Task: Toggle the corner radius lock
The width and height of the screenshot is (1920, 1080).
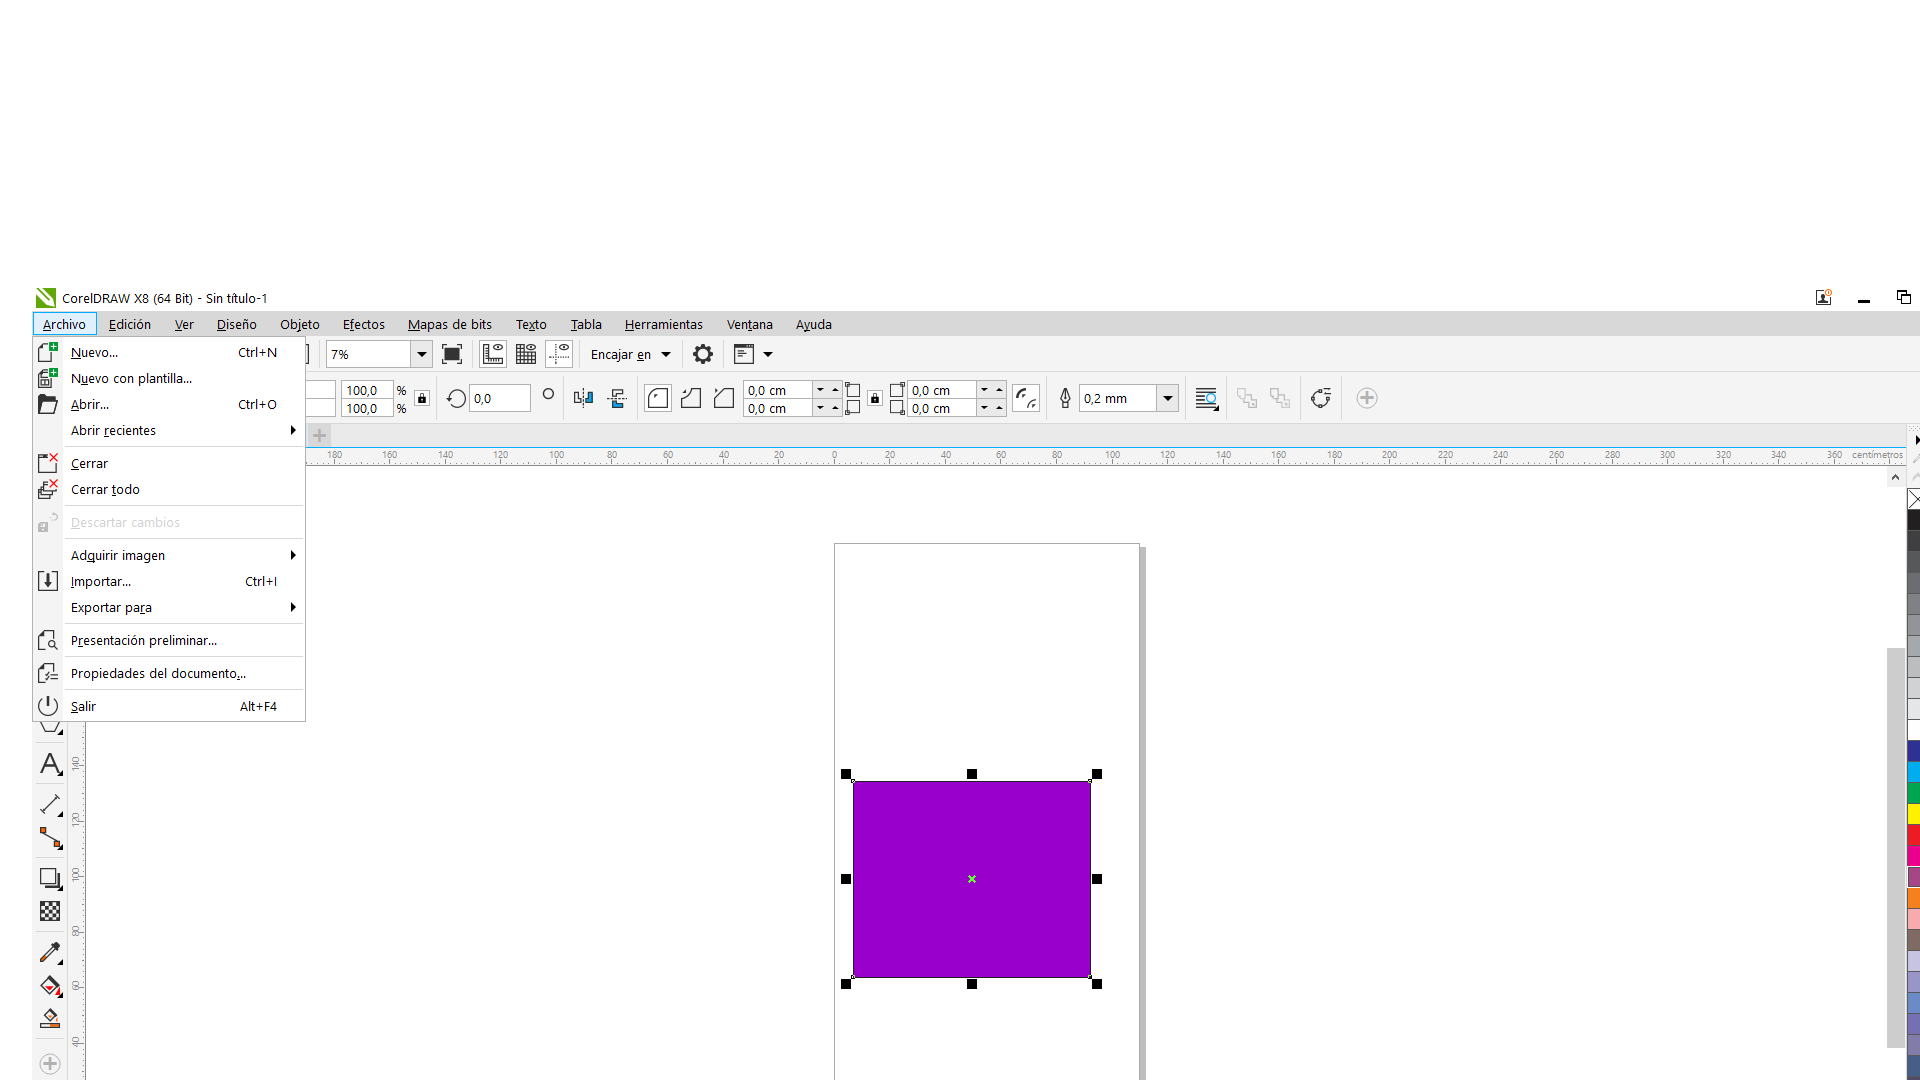Action: 875,398
